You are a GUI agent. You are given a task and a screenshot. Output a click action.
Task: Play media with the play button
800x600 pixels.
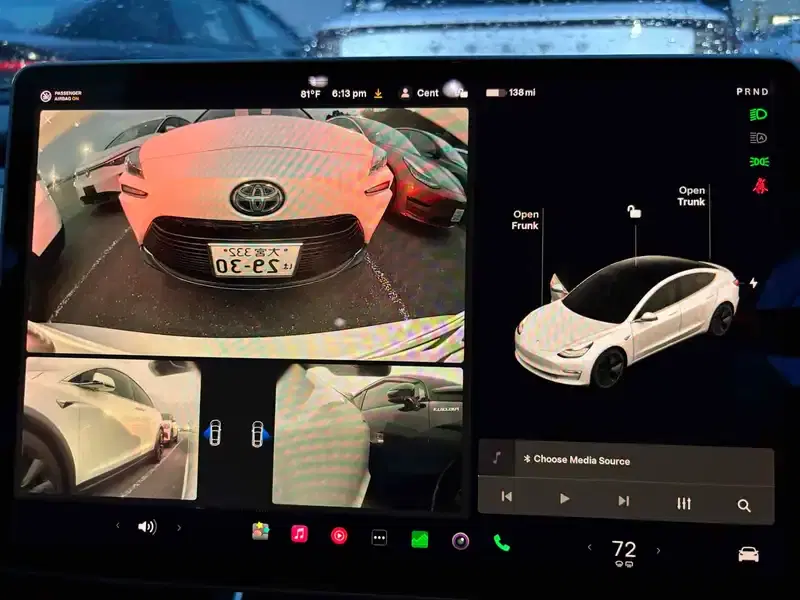pos(564,498)
